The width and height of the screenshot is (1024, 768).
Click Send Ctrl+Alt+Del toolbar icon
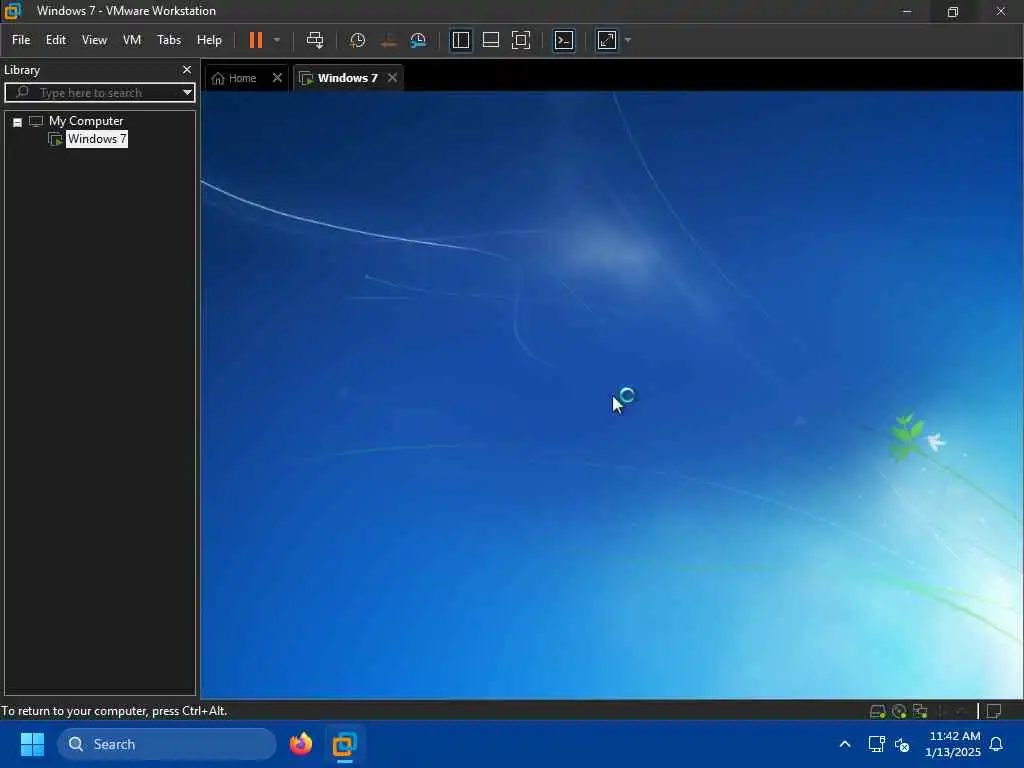315,40
